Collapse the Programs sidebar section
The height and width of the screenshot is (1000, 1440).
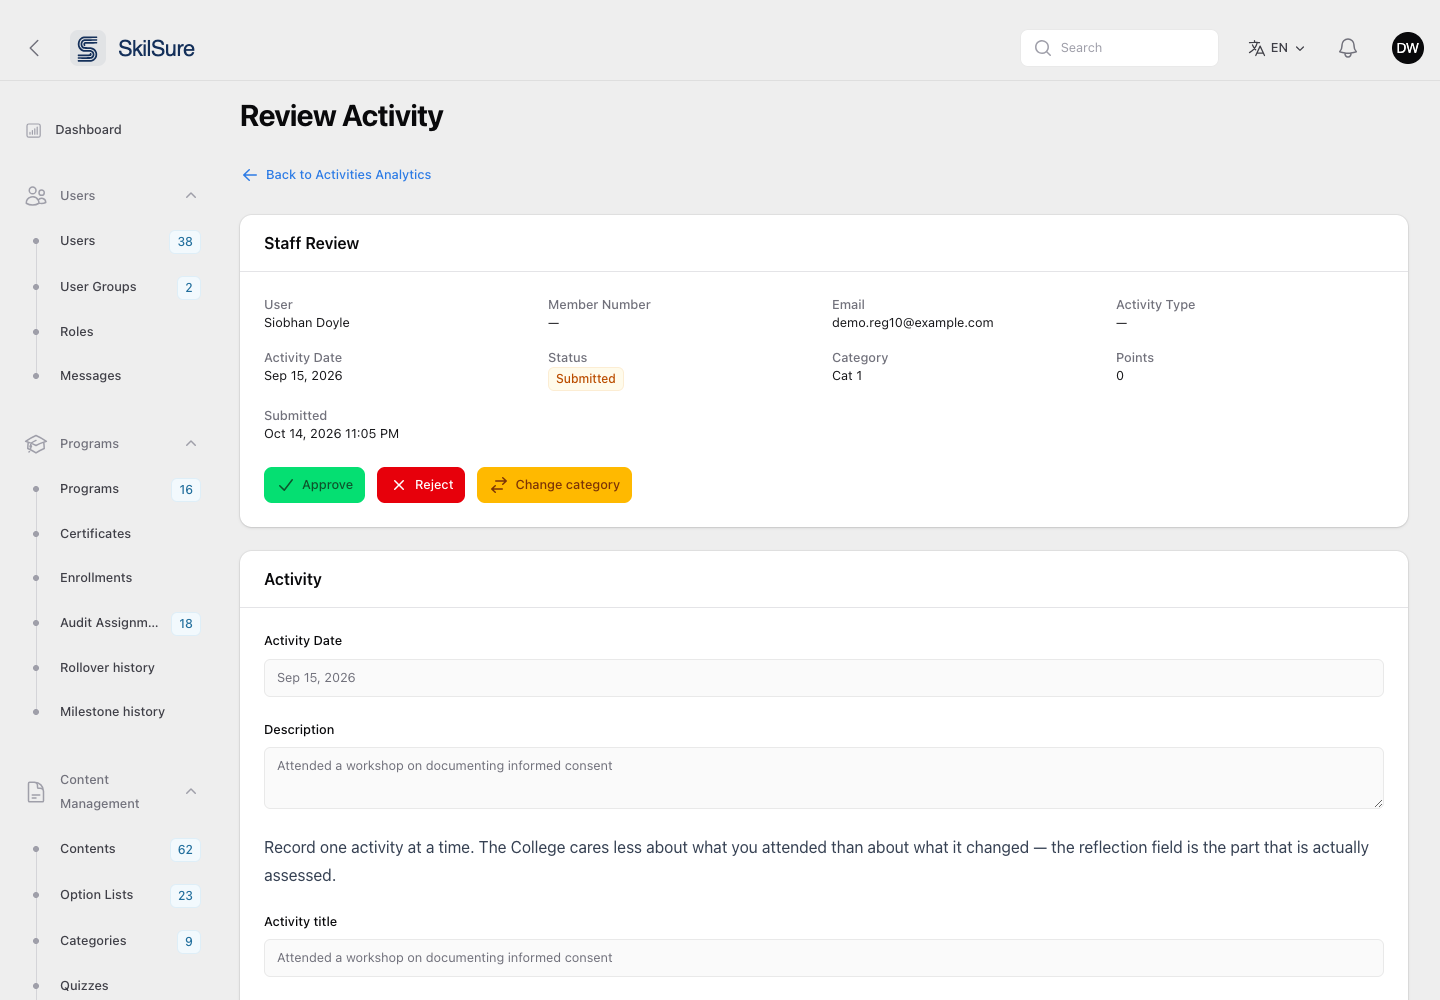[x=191, y=444]
